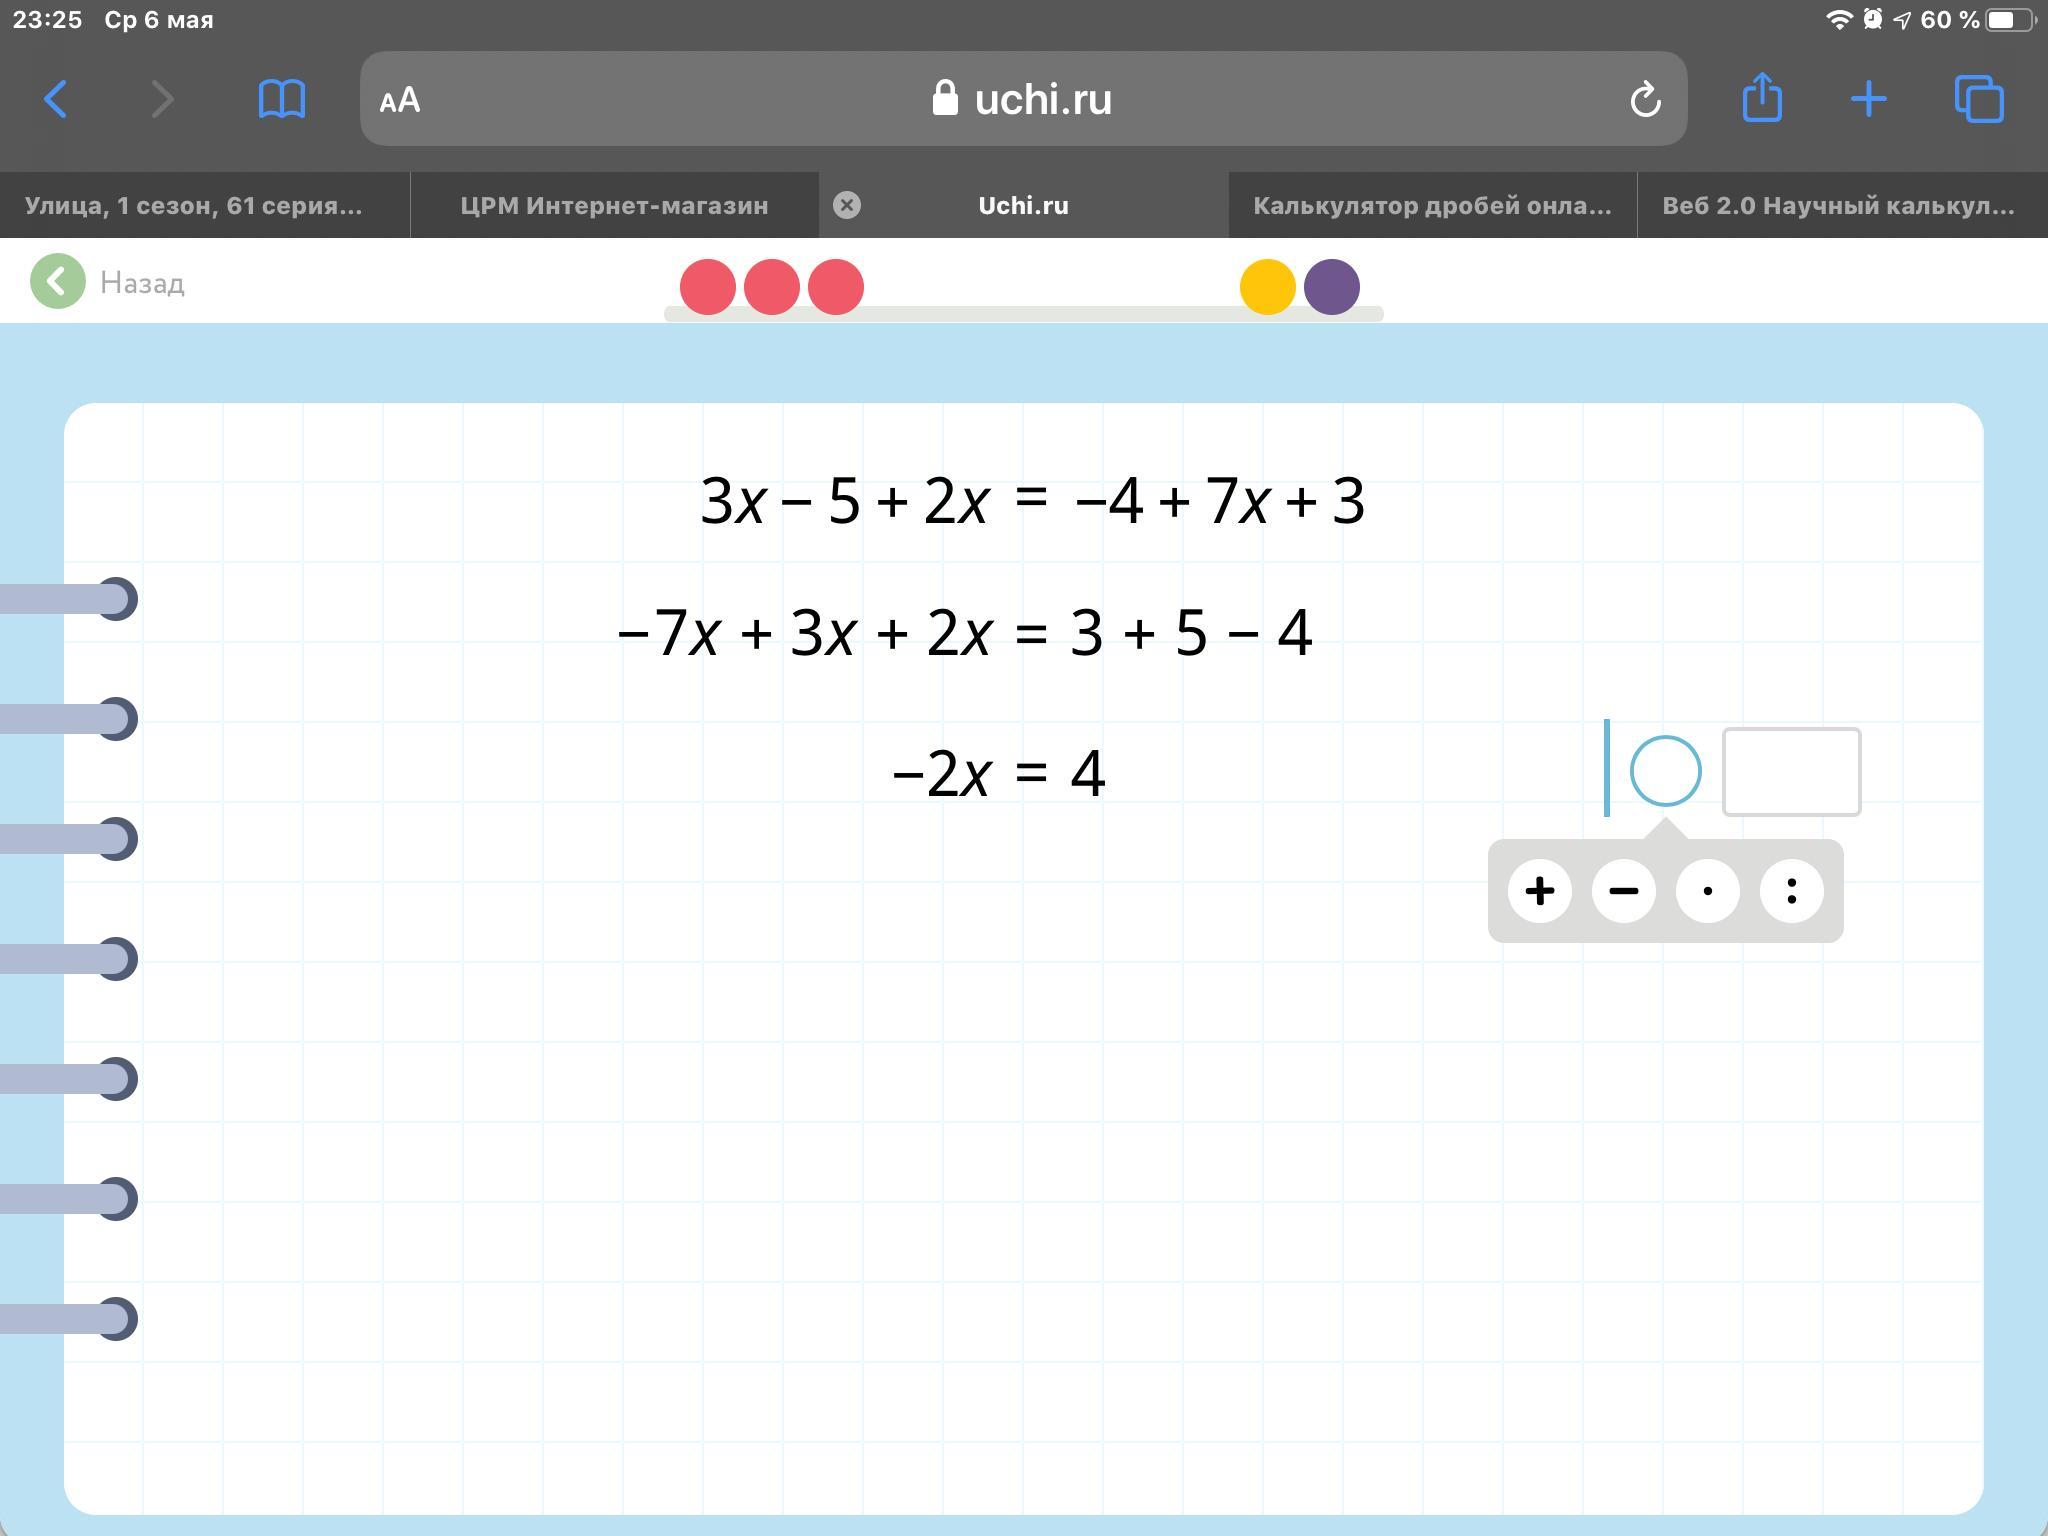Add a new Safari tab
This screenshot has width=2048, height=1536.
click(x=1868, y=99)
